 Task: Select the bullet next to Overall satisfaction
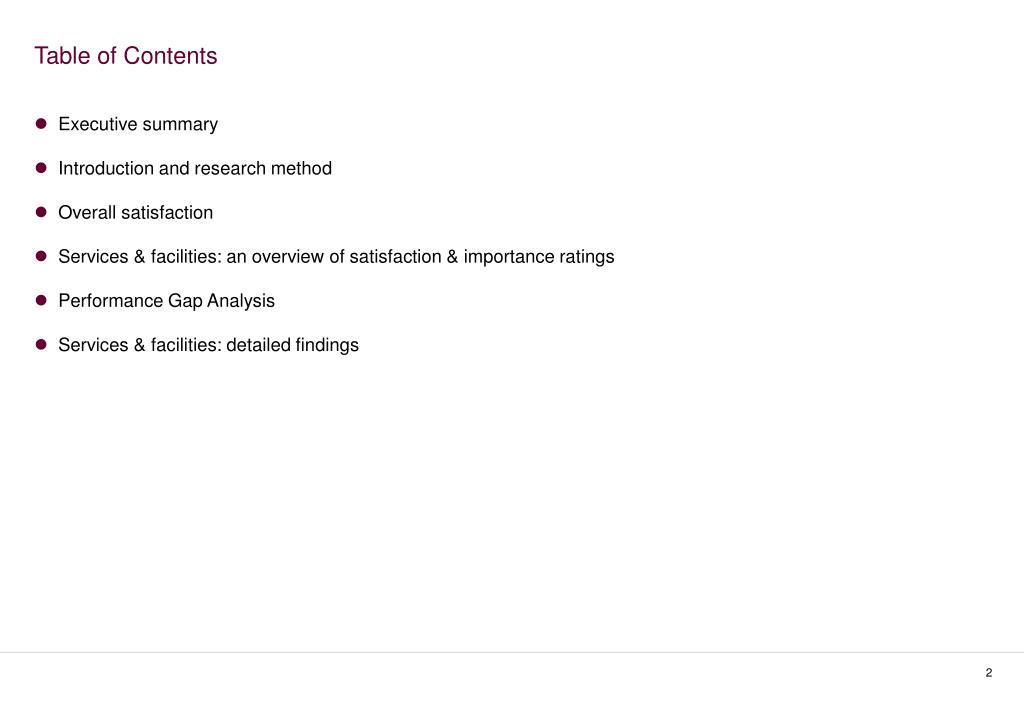click(x=41, y=212)
